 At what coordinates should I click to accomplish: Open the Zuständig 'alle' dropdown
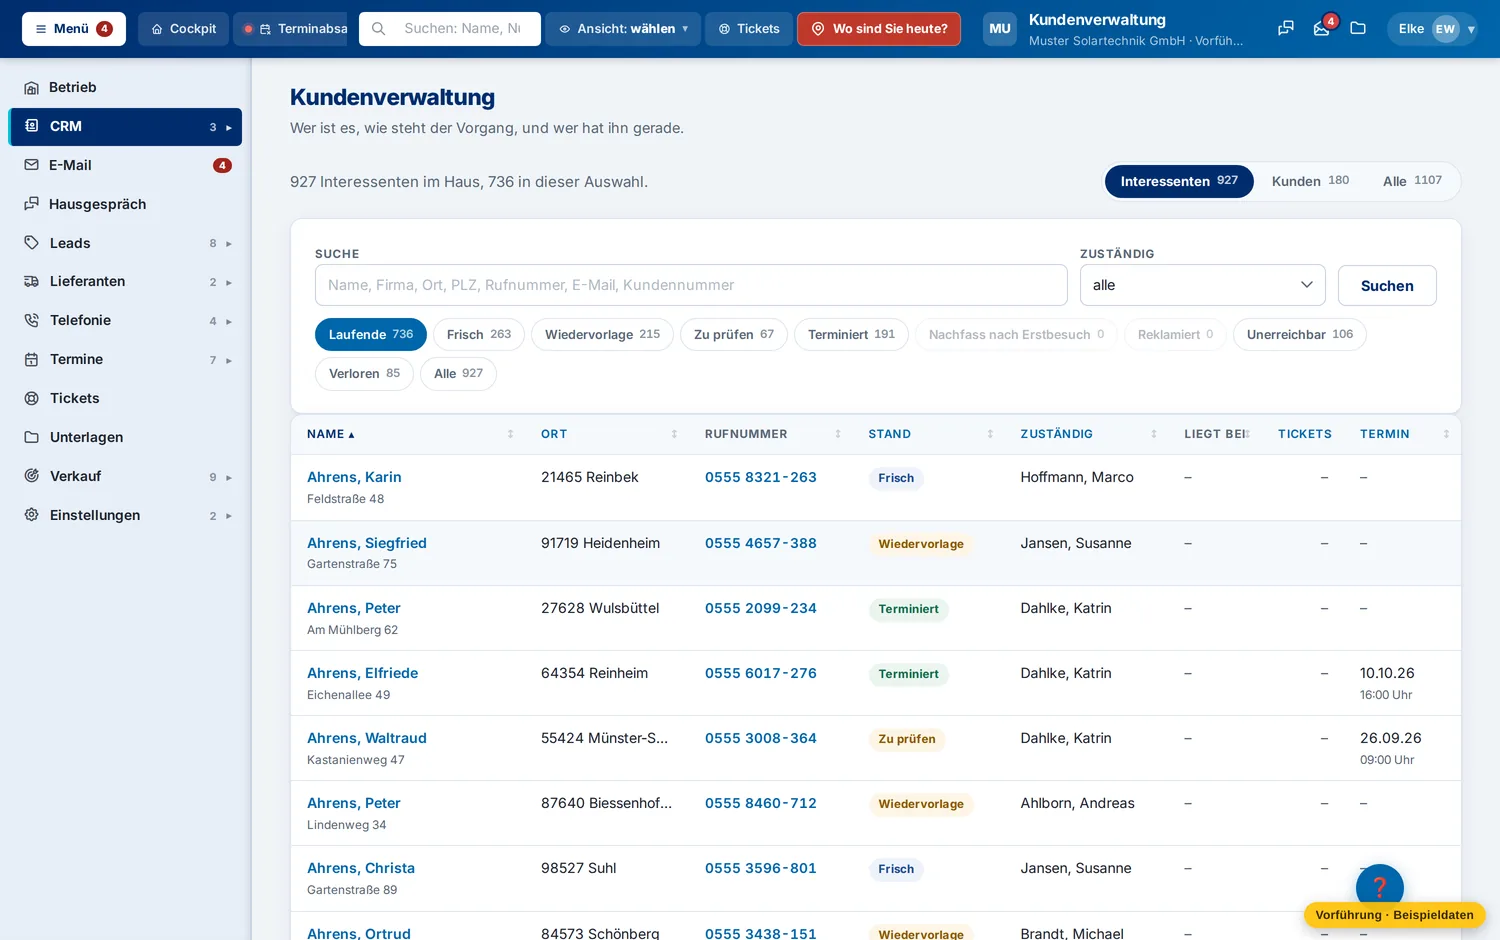pos(1202,285)
